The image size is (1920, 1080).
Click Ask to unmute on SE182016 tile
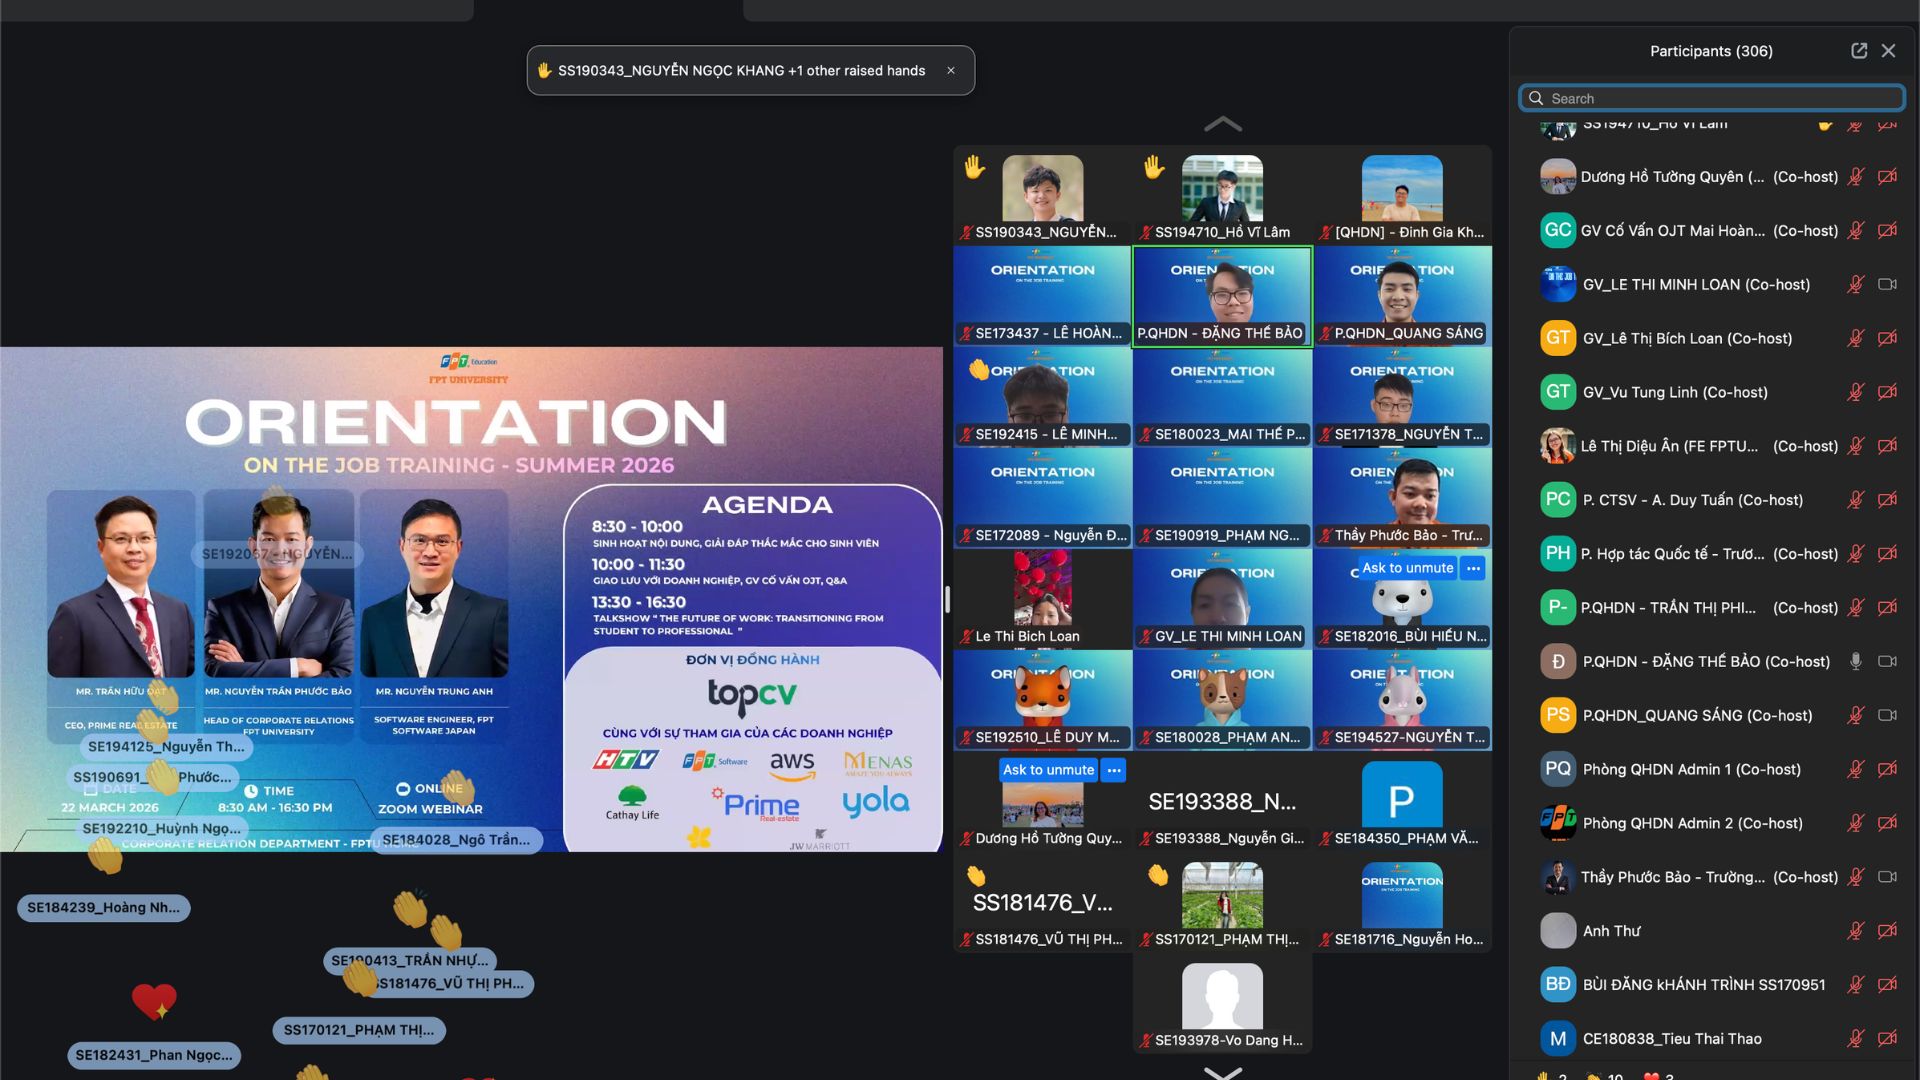[x=1407, y=568]
